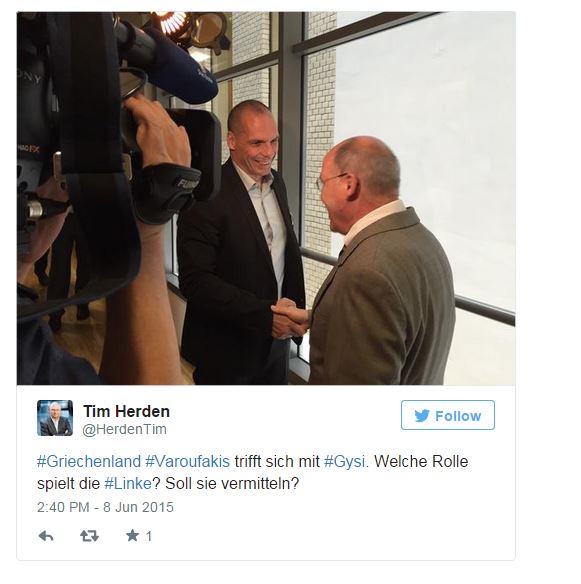The image size is (581, 584).
Task: Open the 2:40 PM - 8 Jun 2015 timestamp
Action: pos(105,507)
